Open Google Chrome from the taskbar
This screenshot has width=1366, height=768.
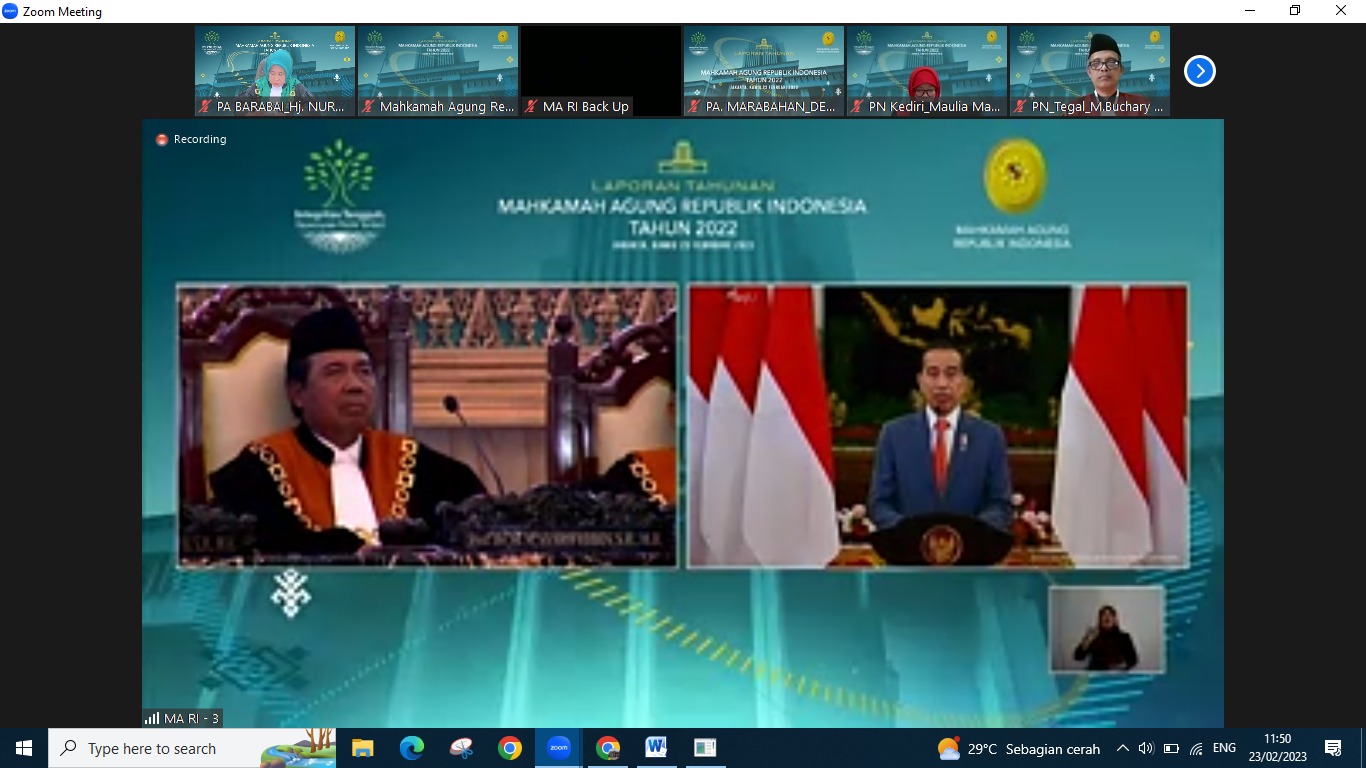(x=510, y=748)
